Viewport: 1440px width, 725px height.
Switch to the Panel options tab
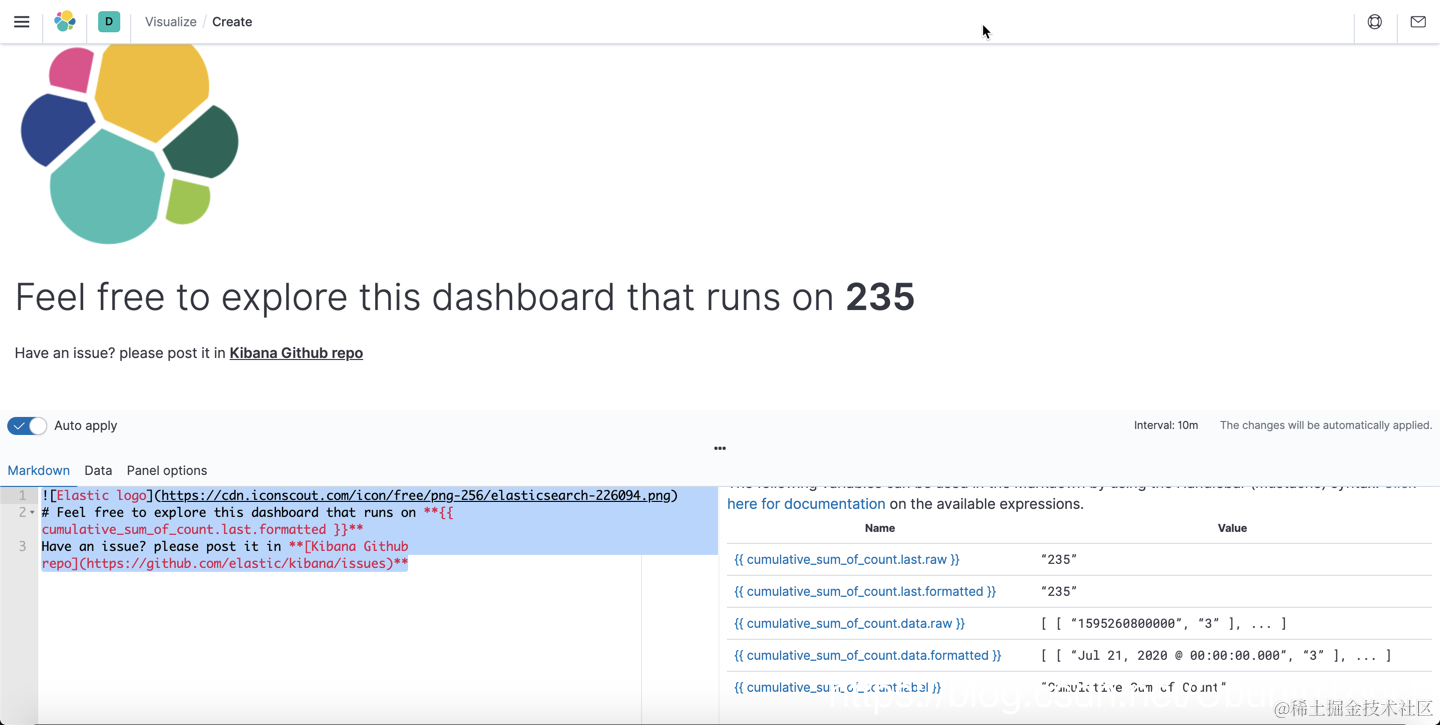point(167,470)
